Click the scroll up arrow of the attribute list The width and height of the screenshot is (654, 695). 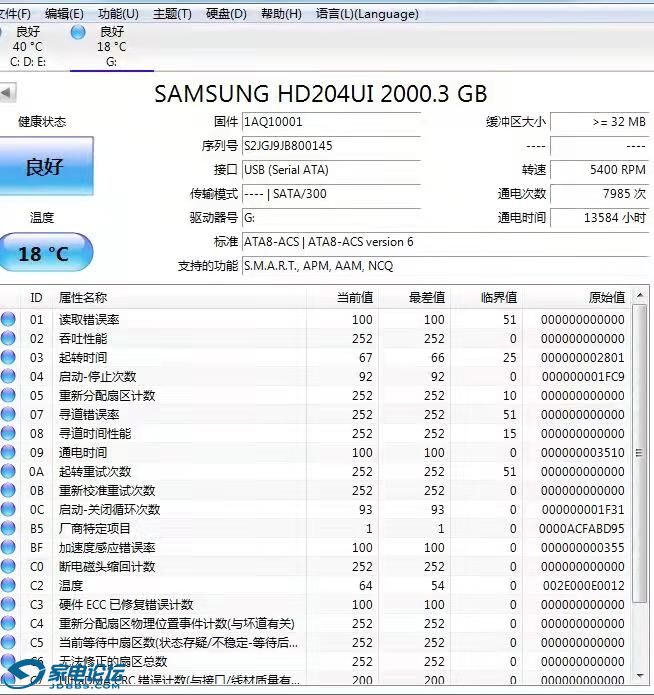click(x=639, y=295)
